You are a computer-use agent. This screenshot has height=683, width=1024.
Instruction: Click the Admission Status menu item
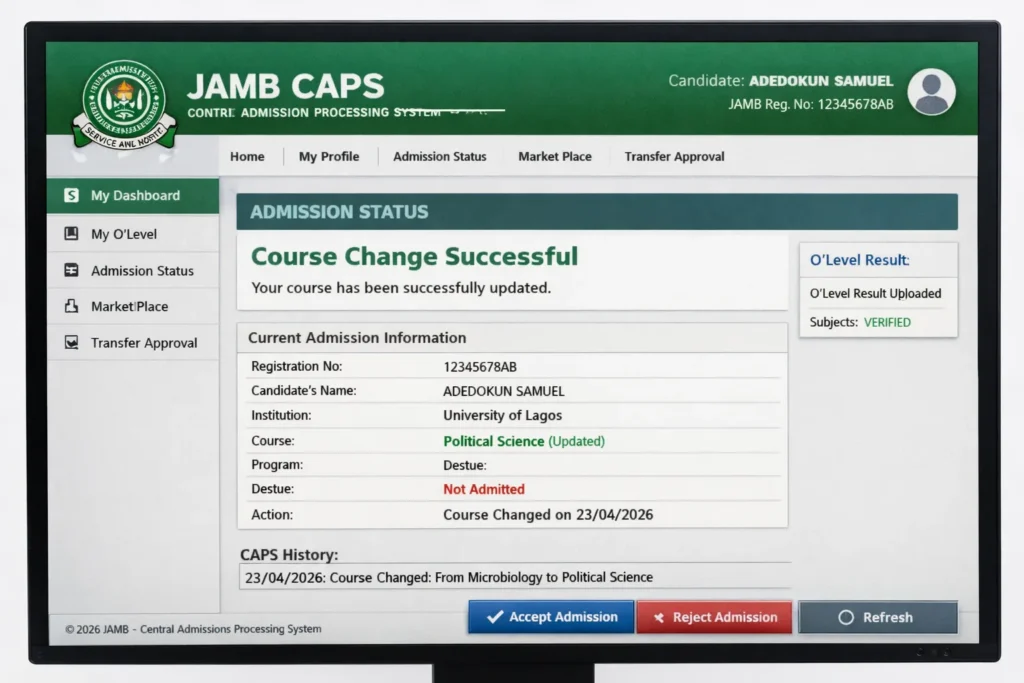click(x=439, y=156)
